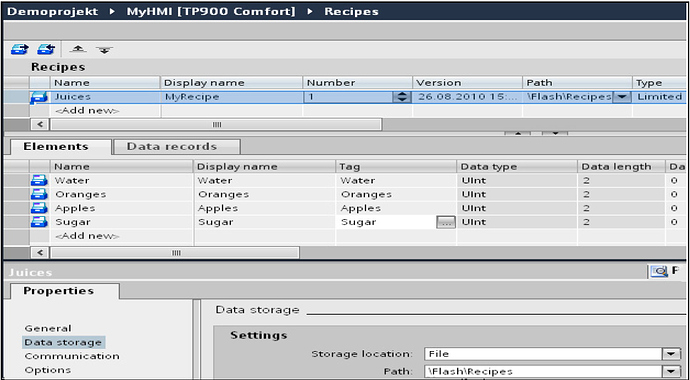The image size is (690, 380).
Task: Click the Data type column header
Action: click(x=517, y=167)
